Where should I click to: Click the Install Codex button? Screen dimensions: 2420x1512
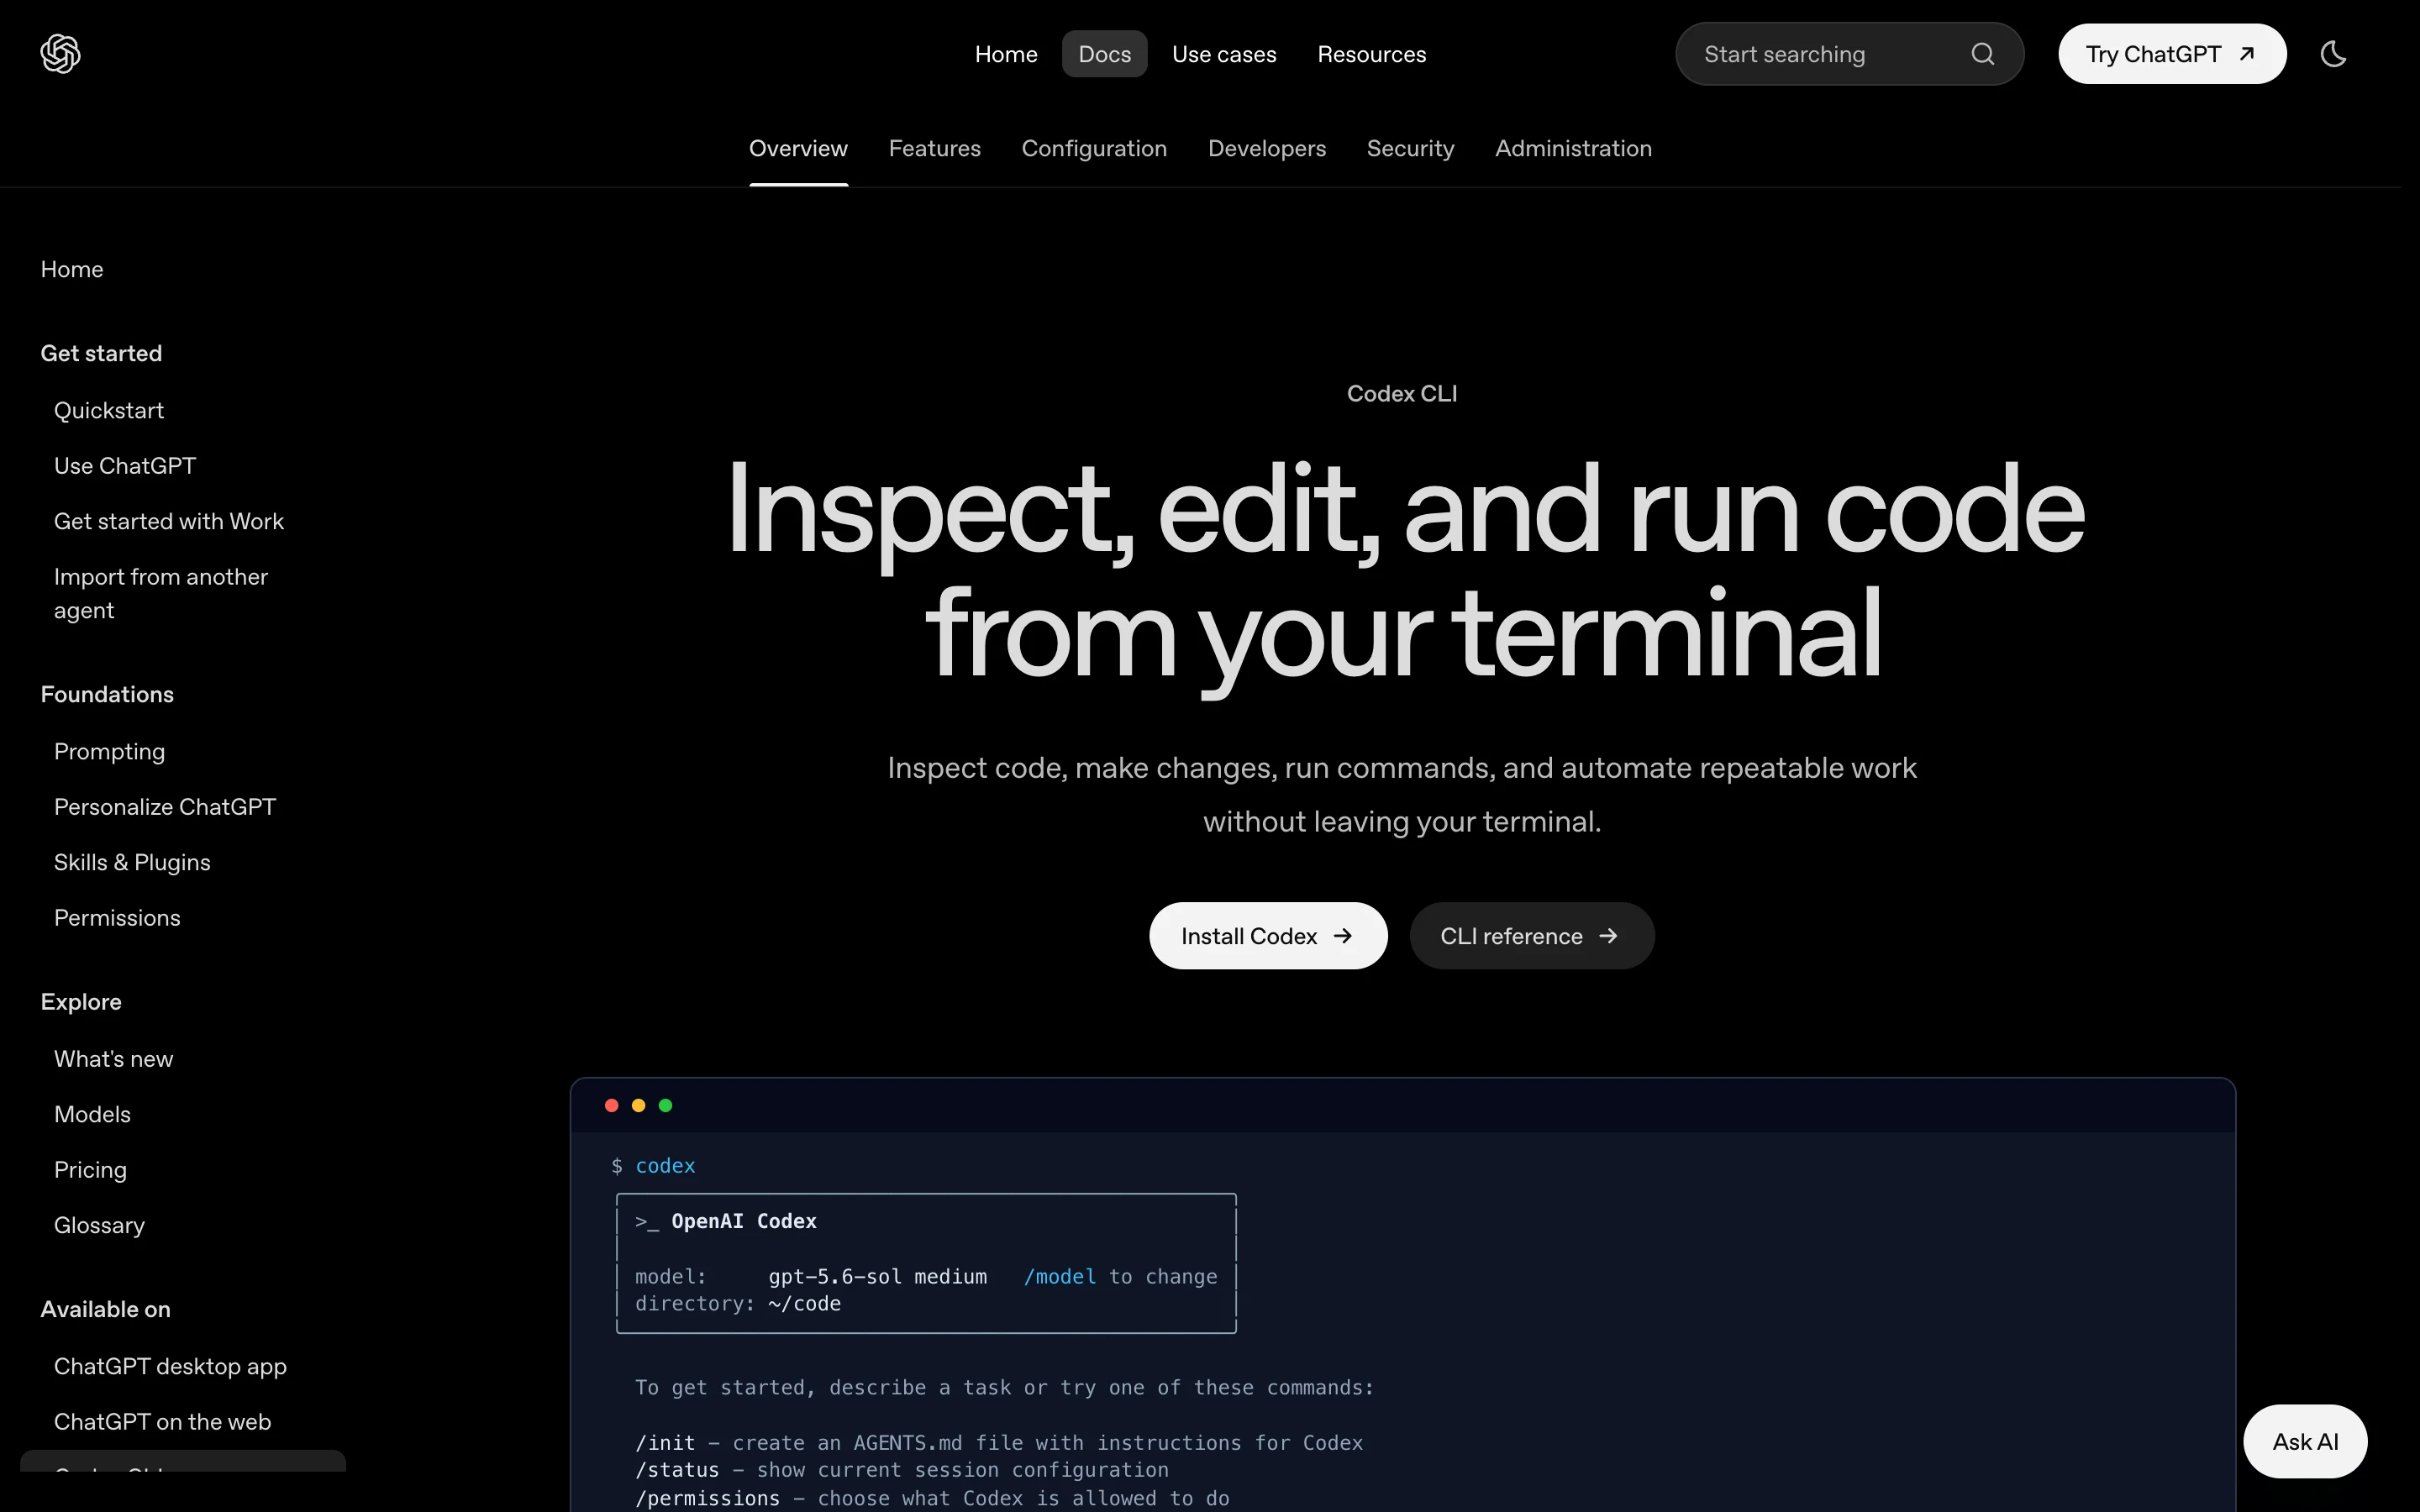click(x=1268, y=936)
